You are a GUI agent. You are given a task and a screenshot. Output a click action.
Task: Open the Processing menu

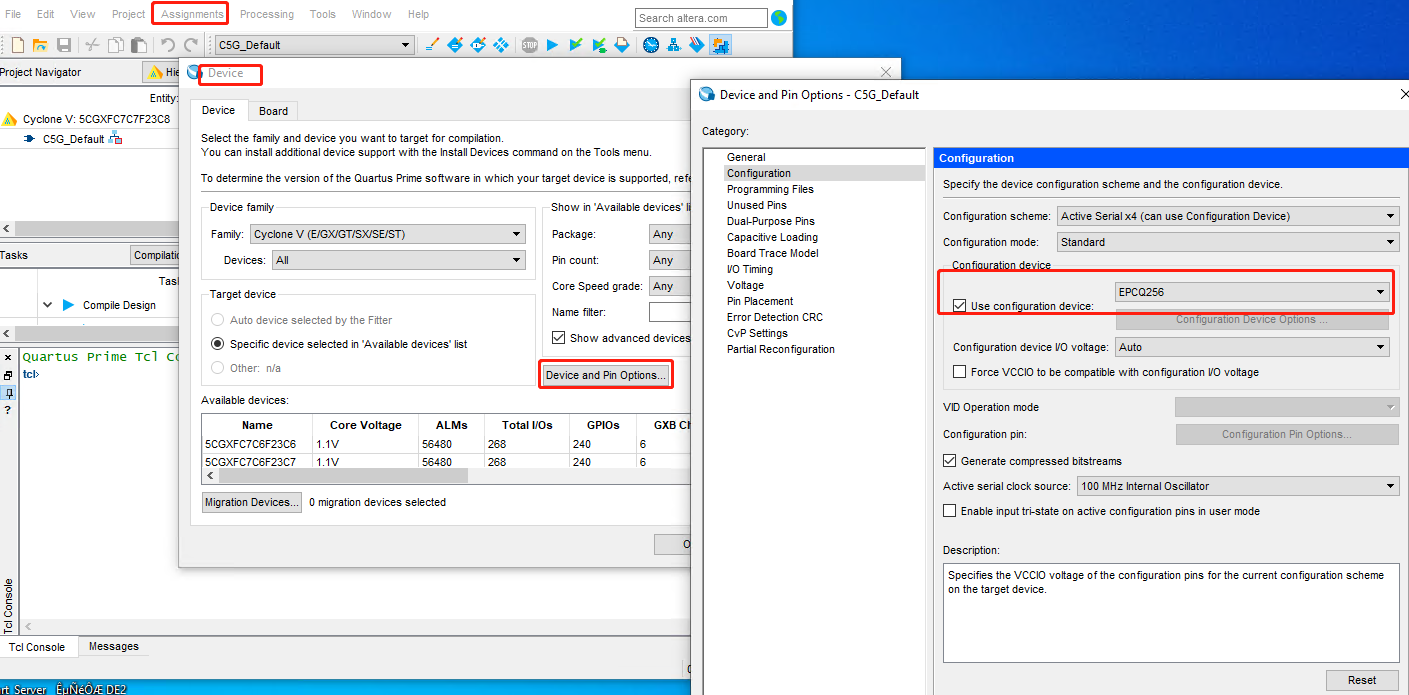pos(267,14)
